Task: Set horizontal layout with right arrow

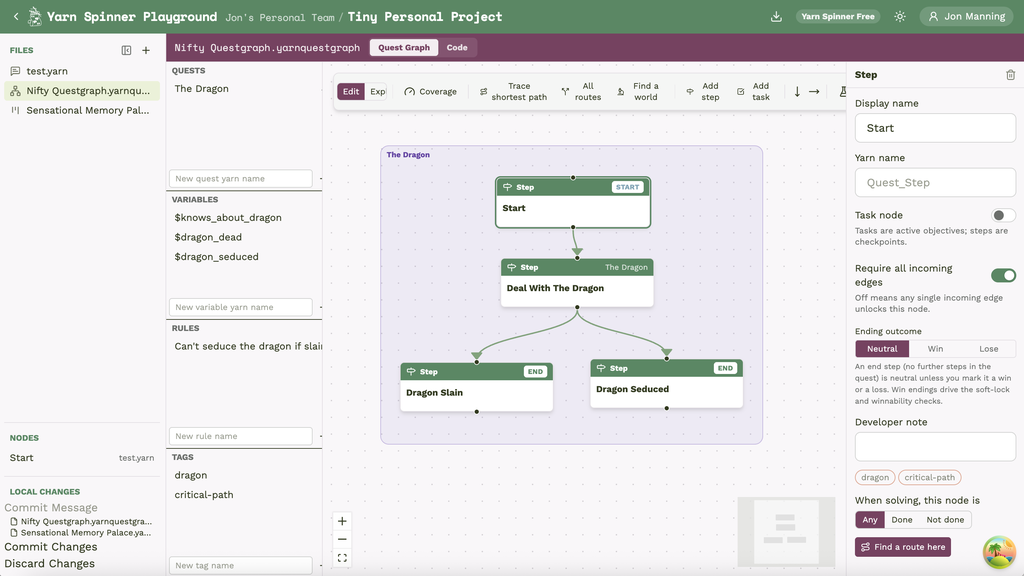Action: [814, 91]
